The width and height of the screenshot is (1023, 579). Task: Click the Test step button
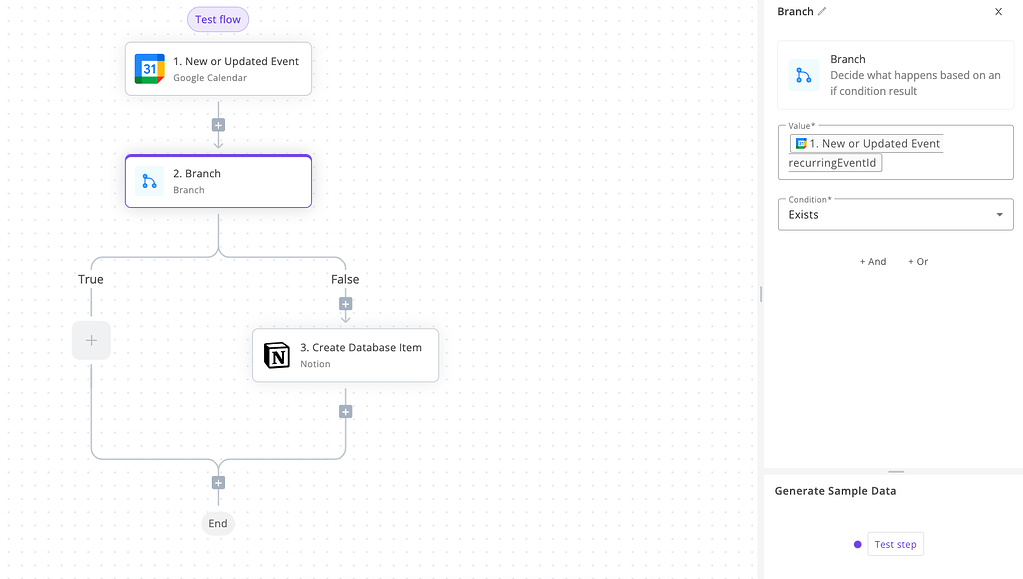click(894, 544)
